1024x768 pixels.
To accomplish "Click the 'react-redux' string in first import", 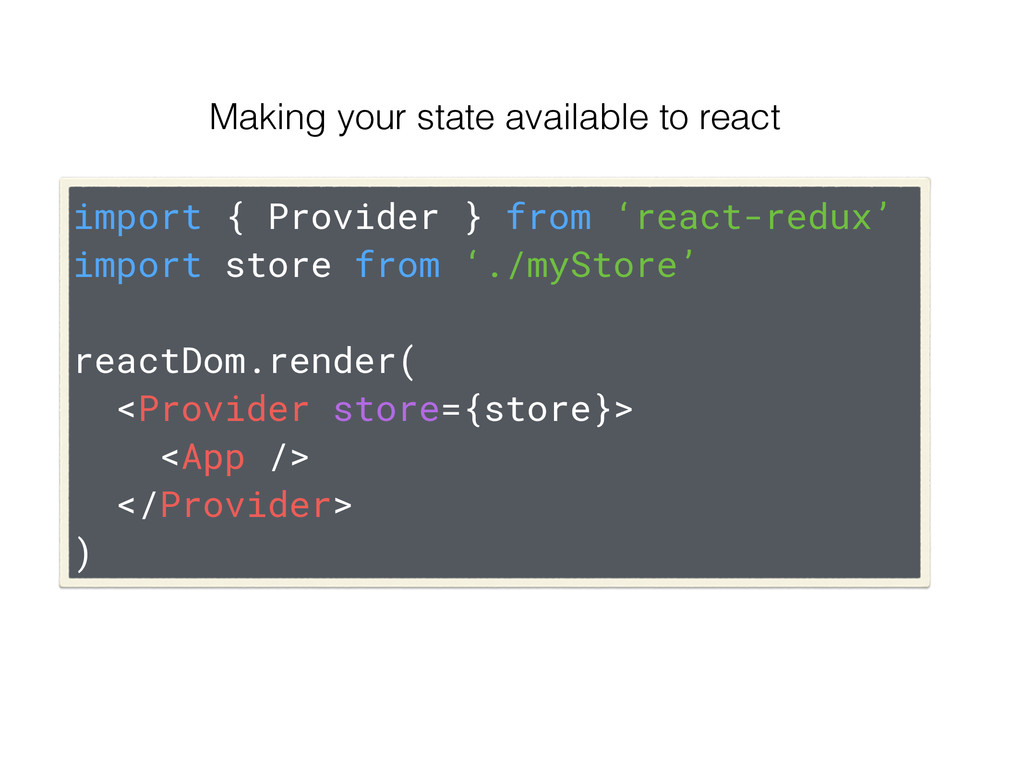I will (752, 217).
